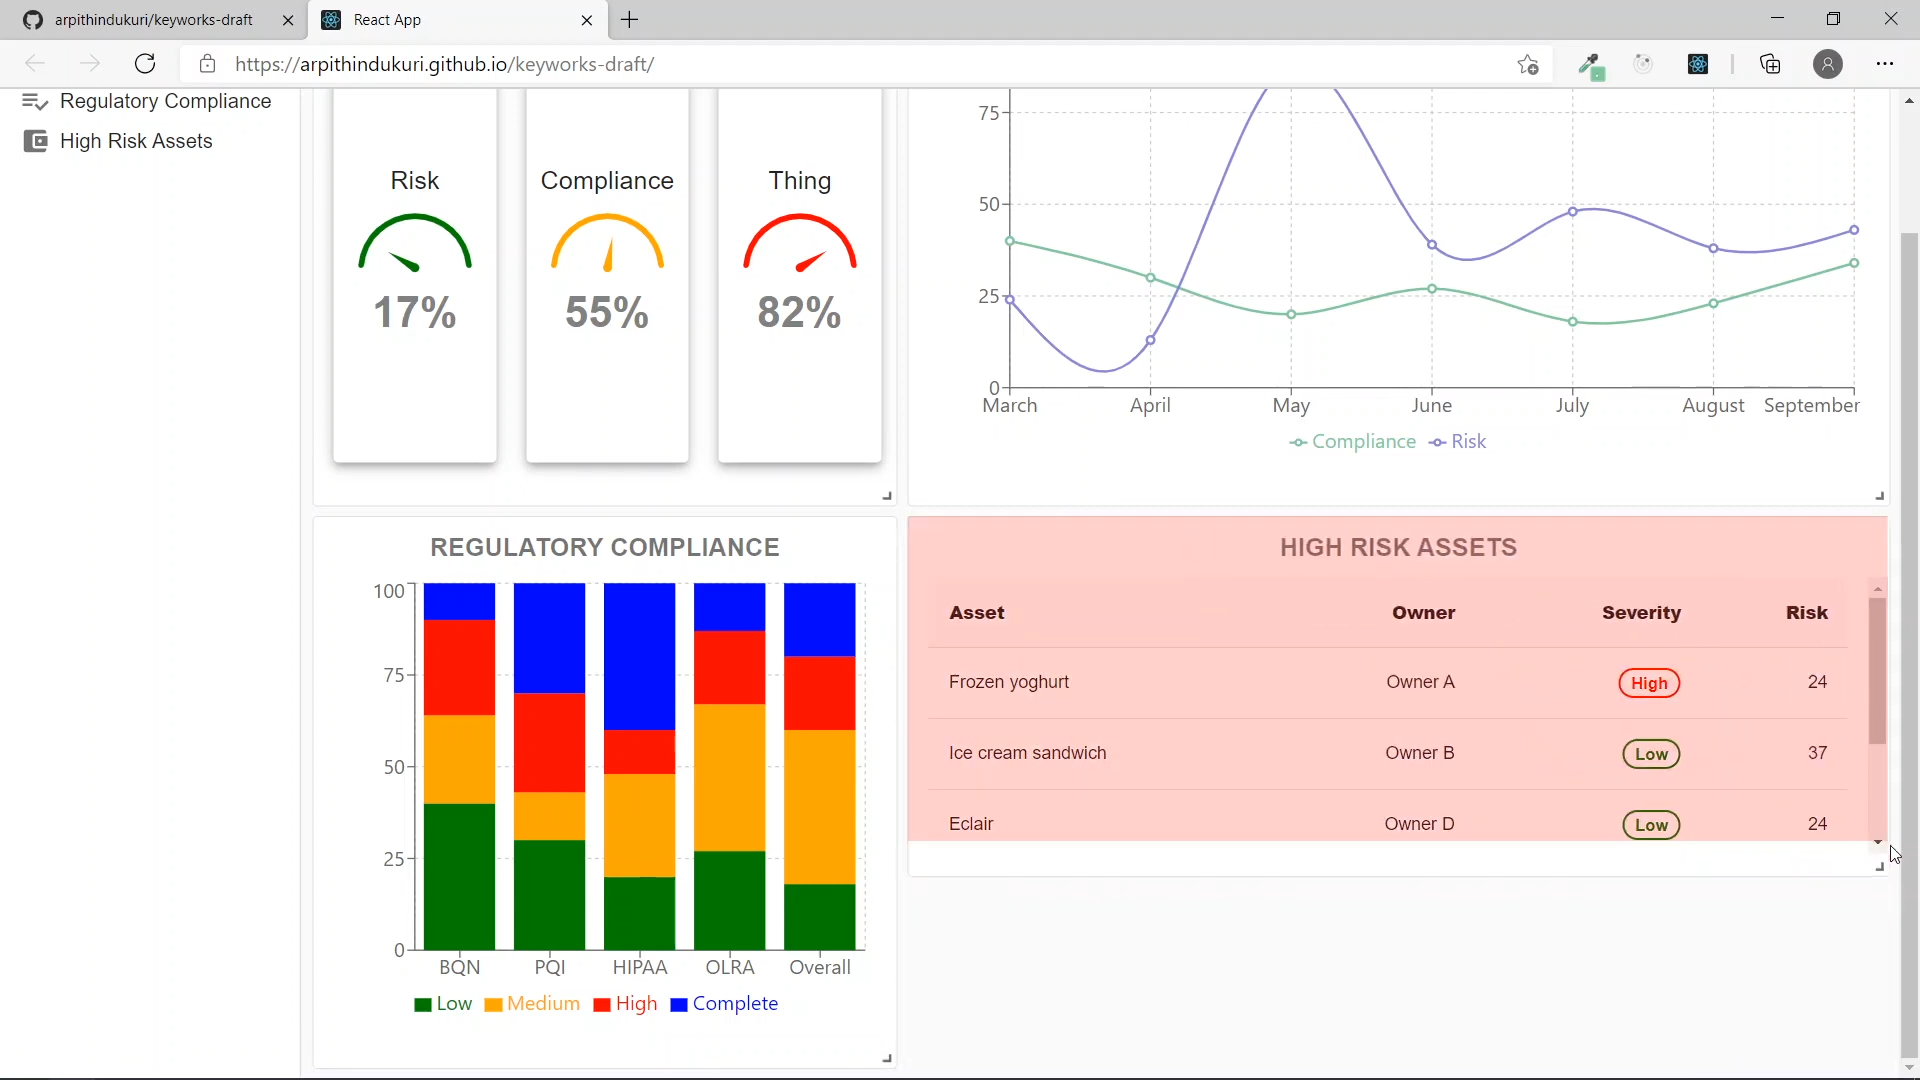Click the Owner column header
Viewport: 1920px width, 1080px height.
pyautogui.click(x=1424, y=613)
